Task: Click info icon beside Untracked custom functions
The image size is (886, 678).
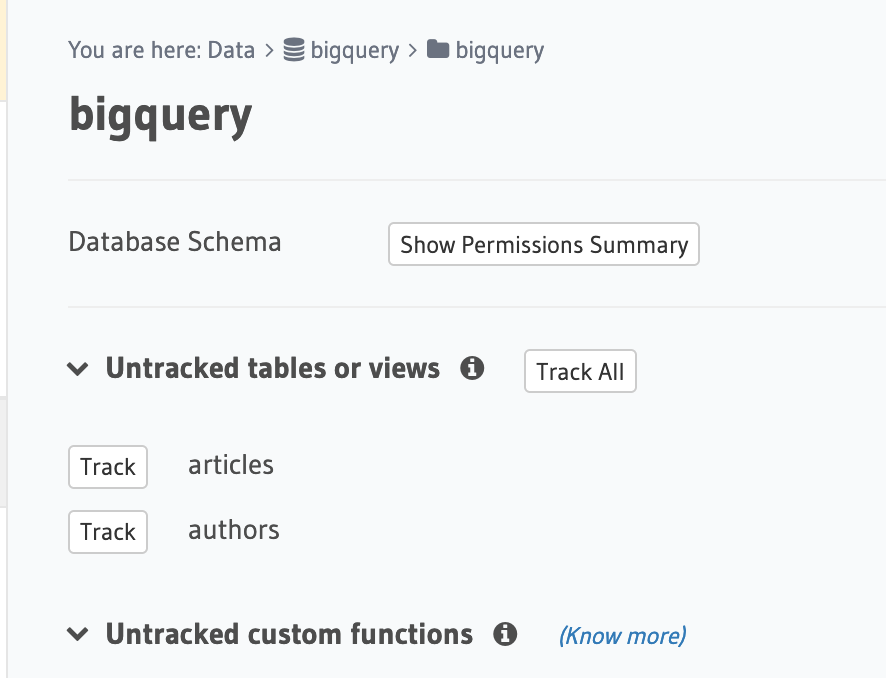Action: click(505, 634)
